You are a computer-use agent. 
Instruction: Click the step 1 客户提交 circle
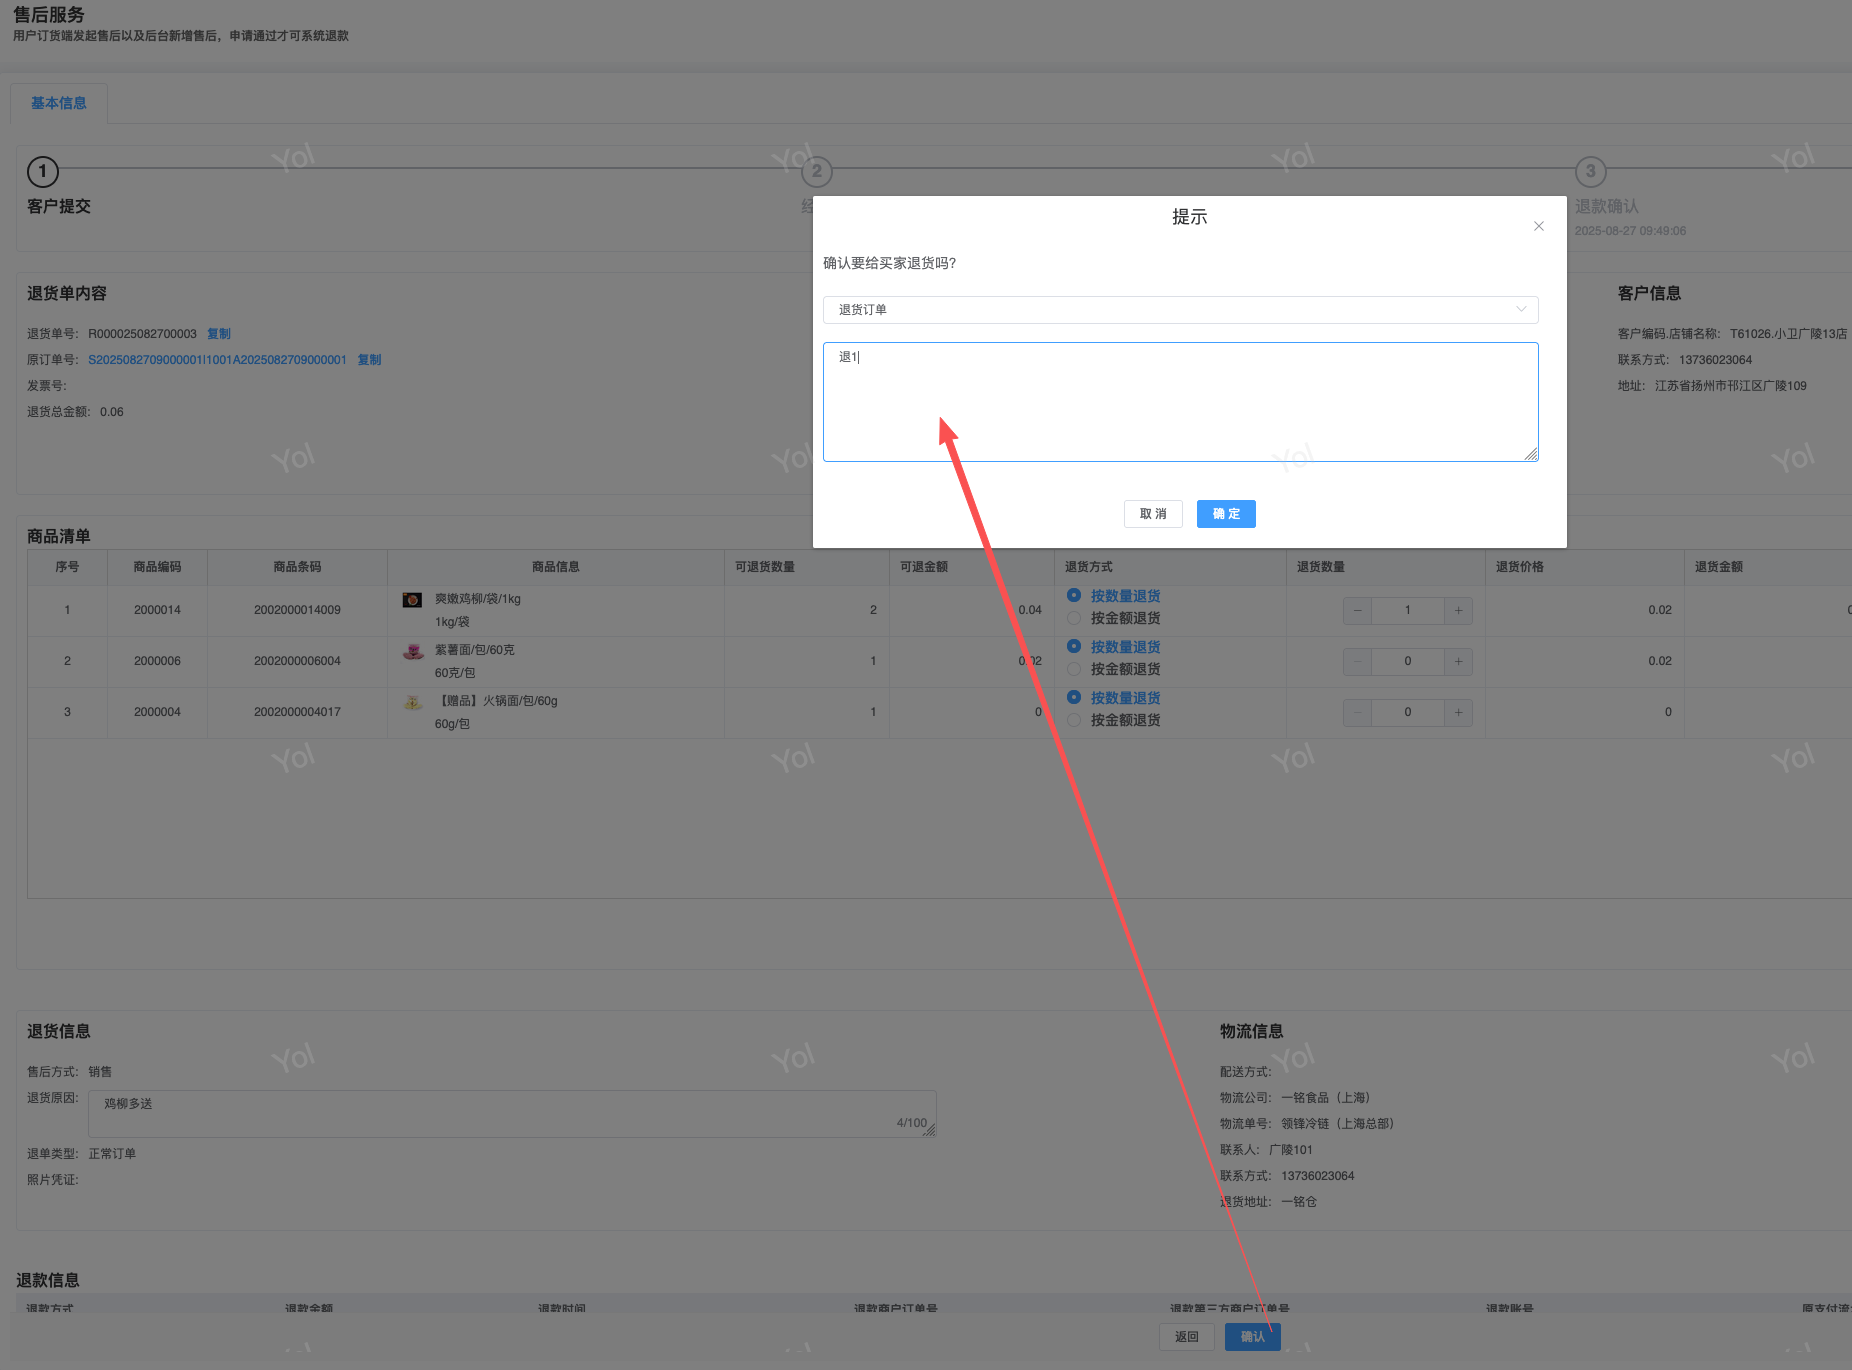coord(43,172)
